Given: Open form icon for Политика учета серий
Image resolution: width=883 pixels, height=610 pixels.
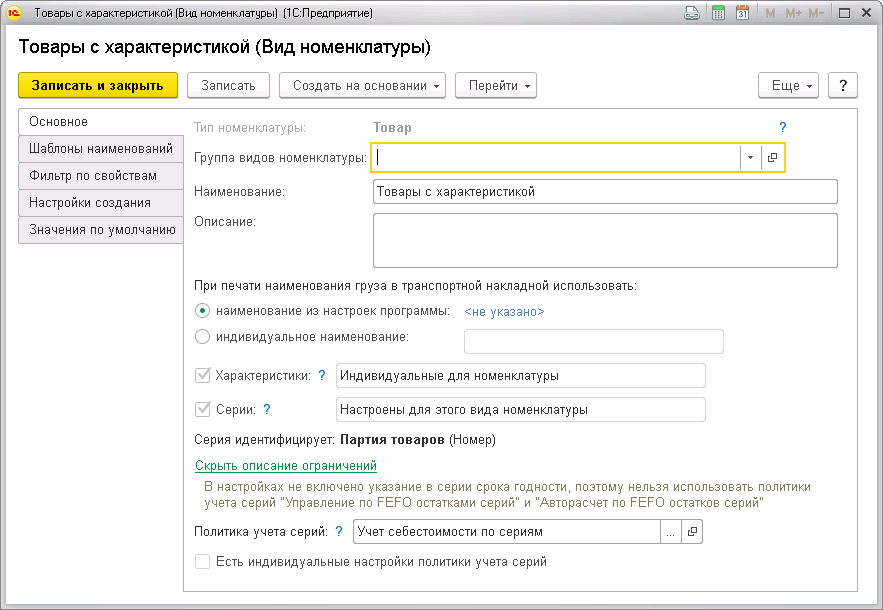Looking at the screenshot, I should point(691,532).
